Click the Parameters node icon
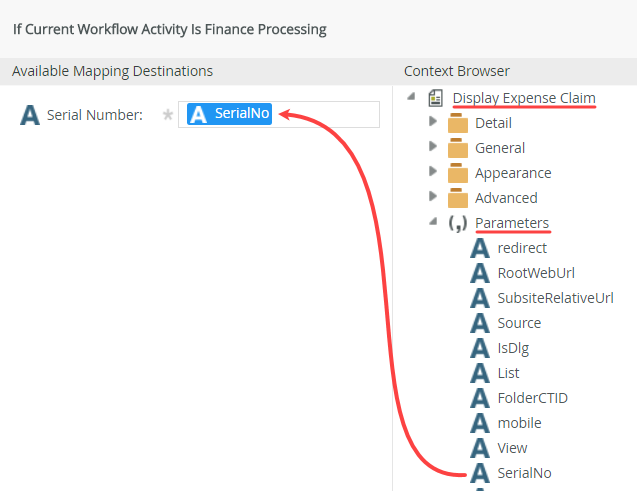 [x=457, y=223]
